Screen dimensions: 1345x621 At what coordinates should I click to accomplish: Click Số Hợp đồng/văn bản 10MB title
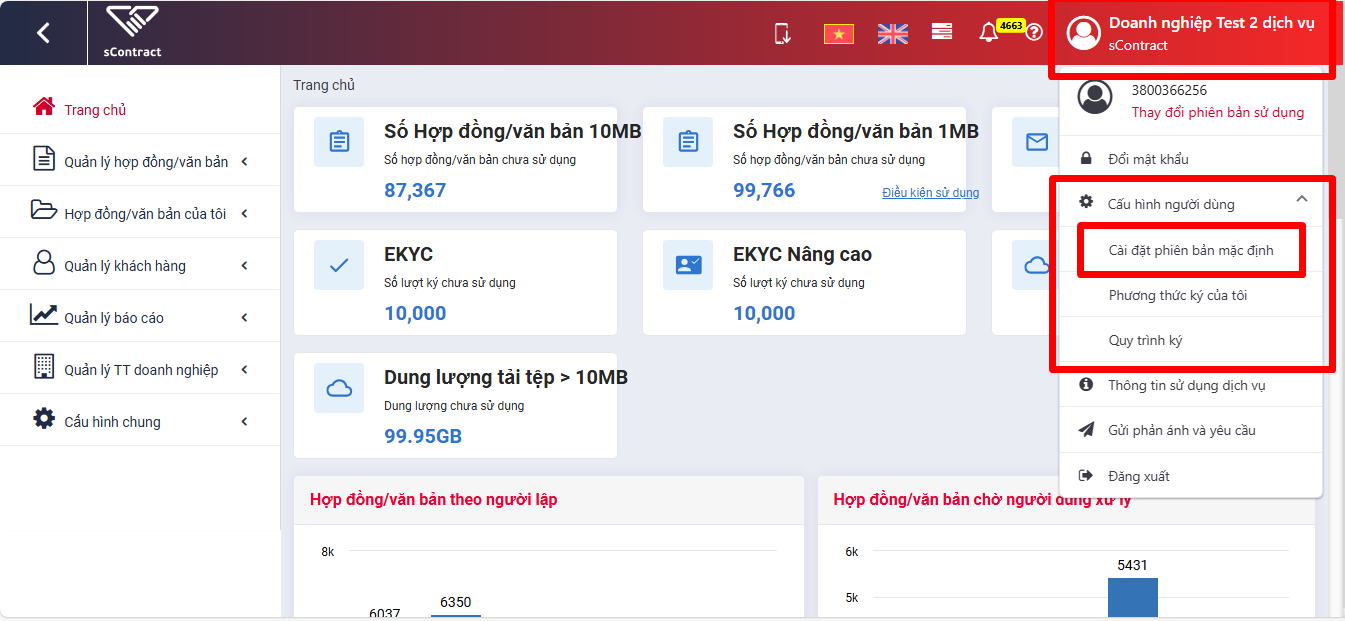(x=512, y=131)
